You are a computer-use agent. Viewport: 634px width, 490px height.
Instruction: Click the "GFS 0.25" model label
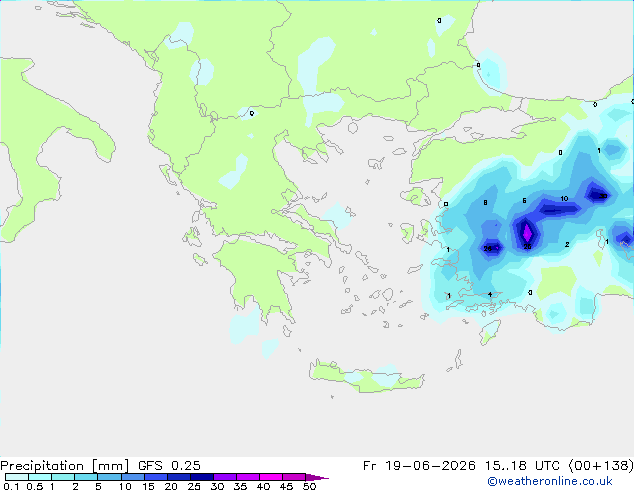pos(169,466)
